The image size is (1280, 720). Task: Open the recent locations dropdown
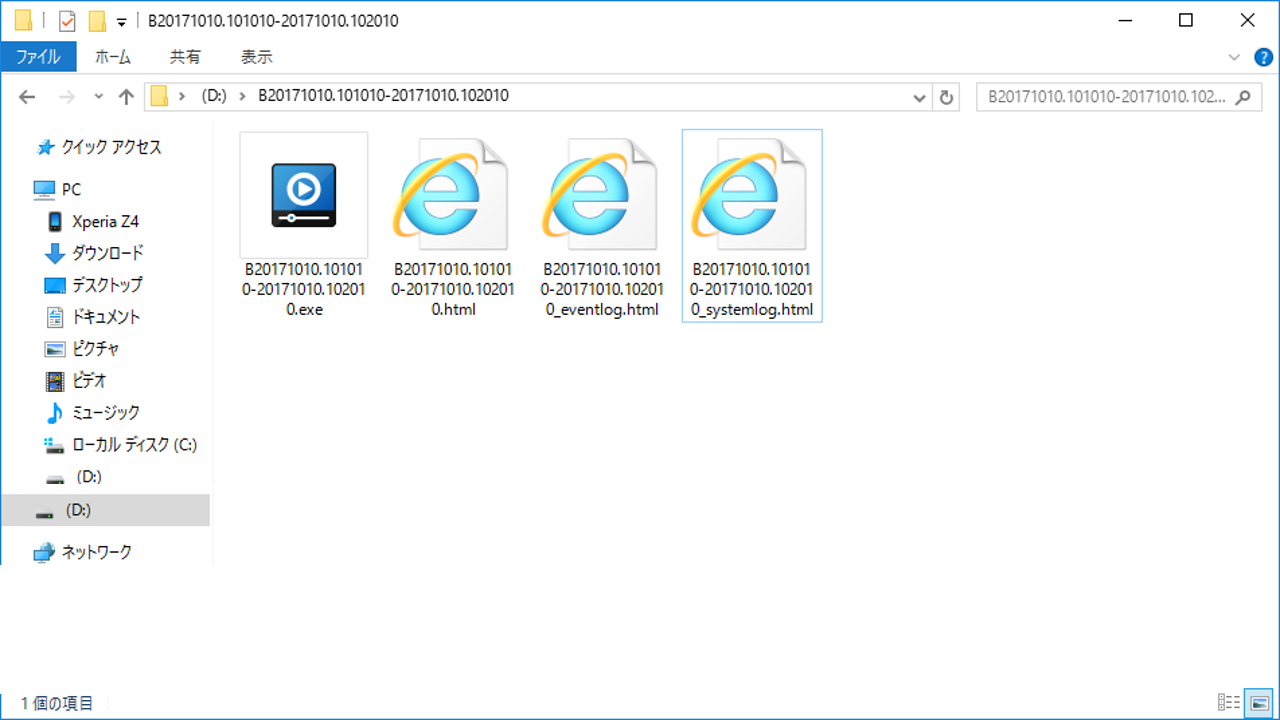click(x=98, y=97)
